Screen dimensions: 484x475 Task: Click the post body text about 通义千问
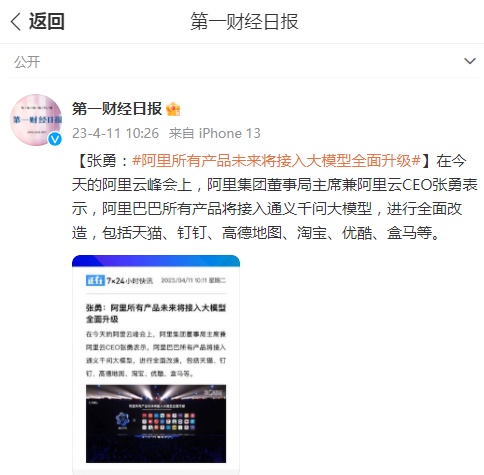(x=275, y=197)
